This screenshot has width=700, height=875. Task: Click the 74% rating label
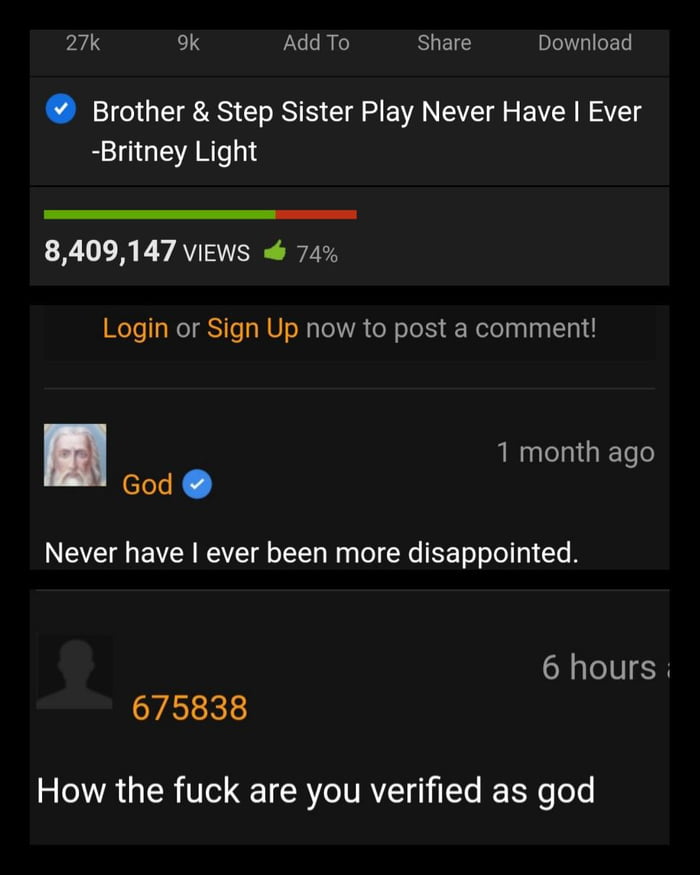click(317, 254)
